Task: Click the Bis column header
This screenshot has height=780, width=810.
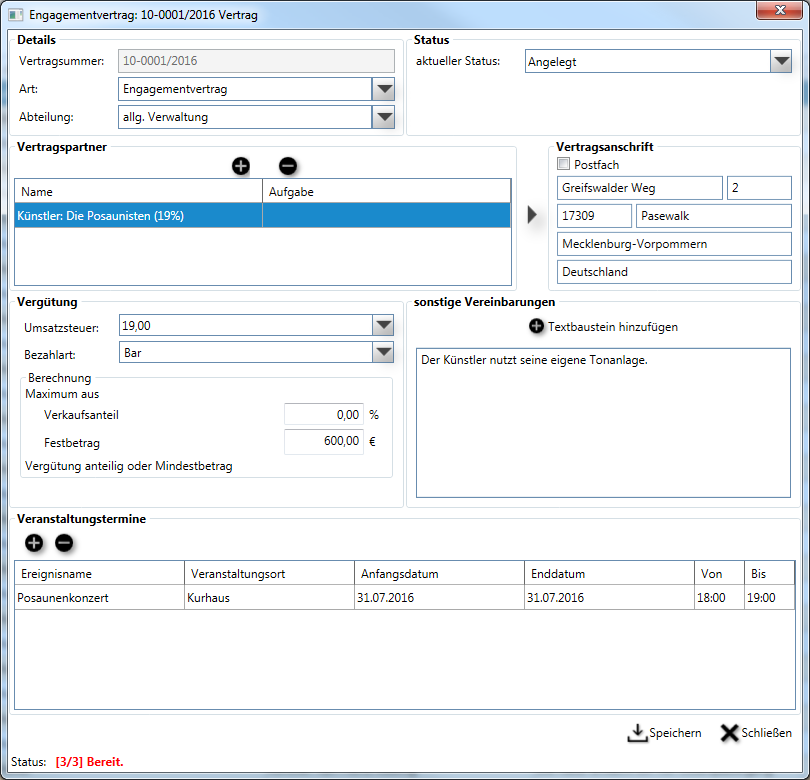Action: (x=770, y=573)
